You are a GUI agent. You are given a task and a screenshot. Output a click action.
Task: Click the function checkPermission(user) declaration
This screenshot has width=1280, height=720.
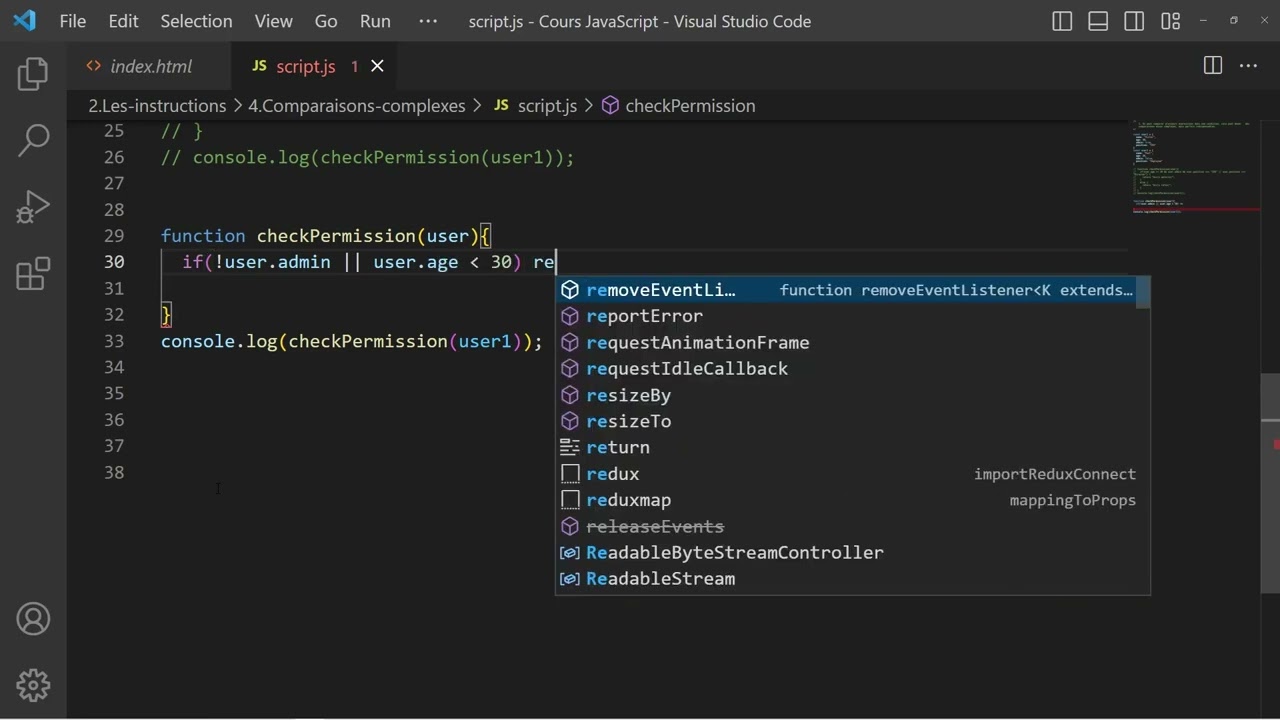[x=326, y=236]
